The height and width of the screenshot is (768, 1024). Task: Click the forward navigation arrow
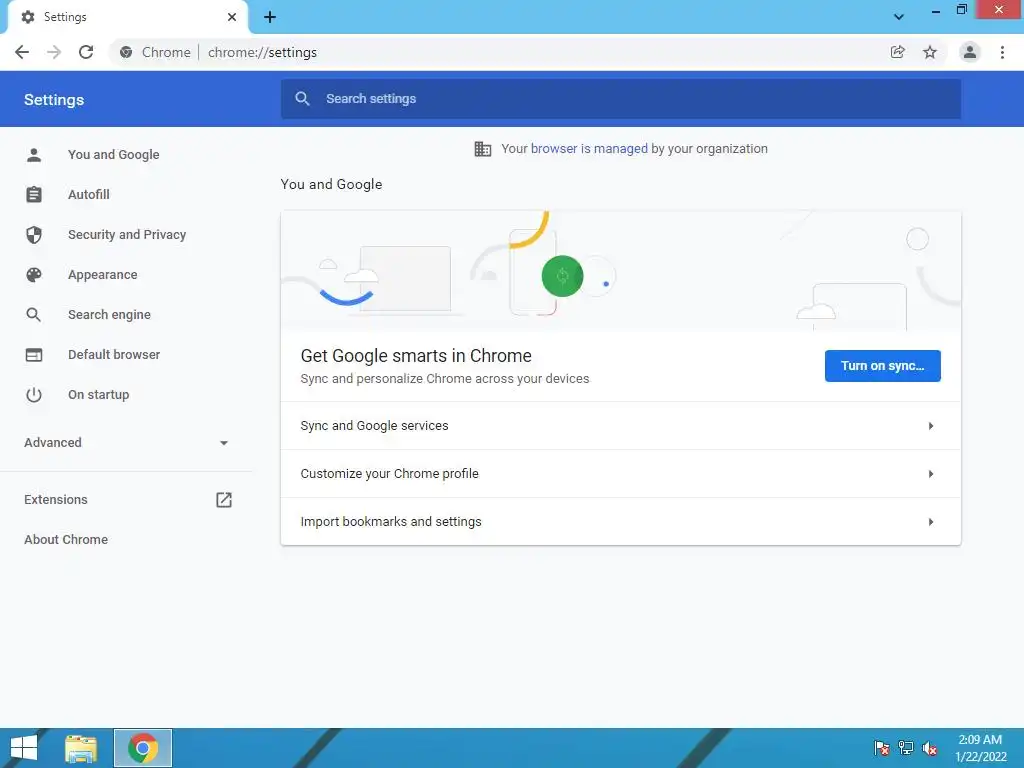[54, 52]
